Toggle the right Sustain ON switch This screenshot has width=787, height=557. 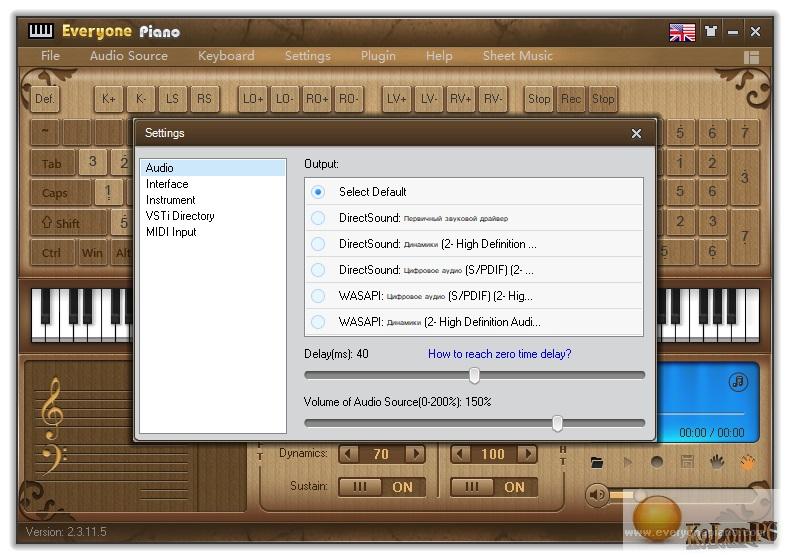[494, 487]
